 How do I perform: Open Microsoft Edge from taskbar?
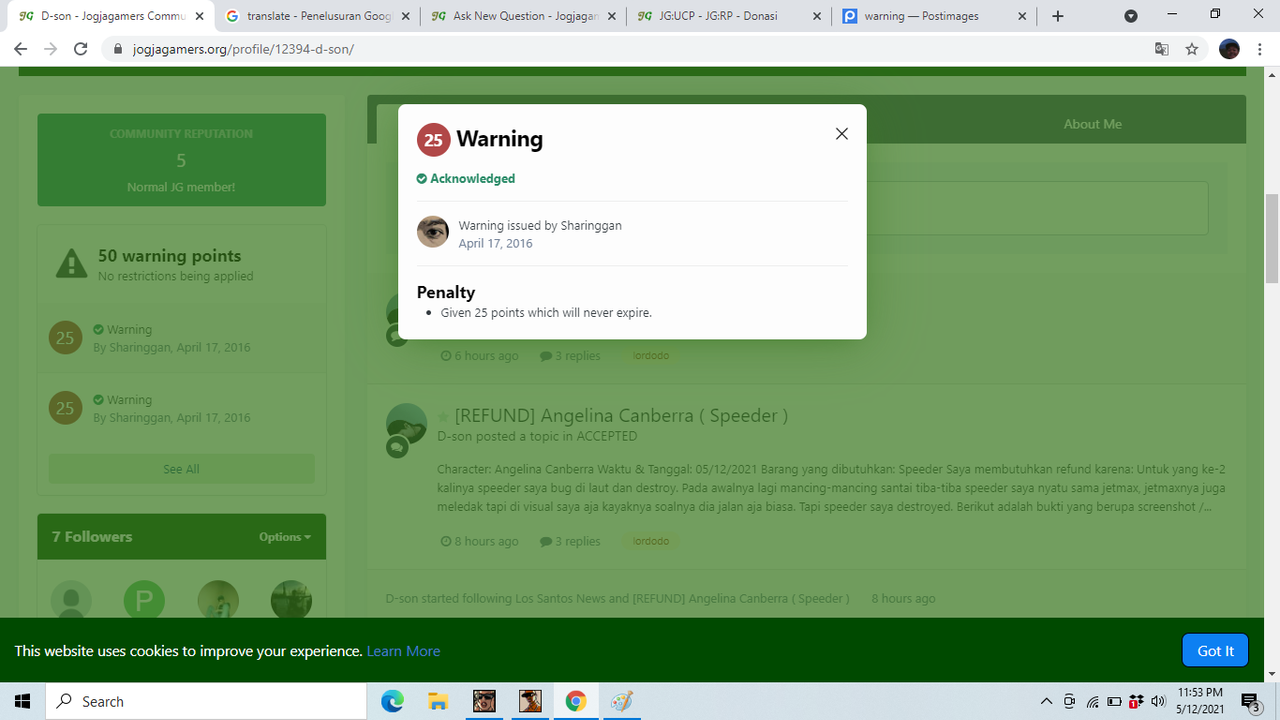(x=392, y=701)
